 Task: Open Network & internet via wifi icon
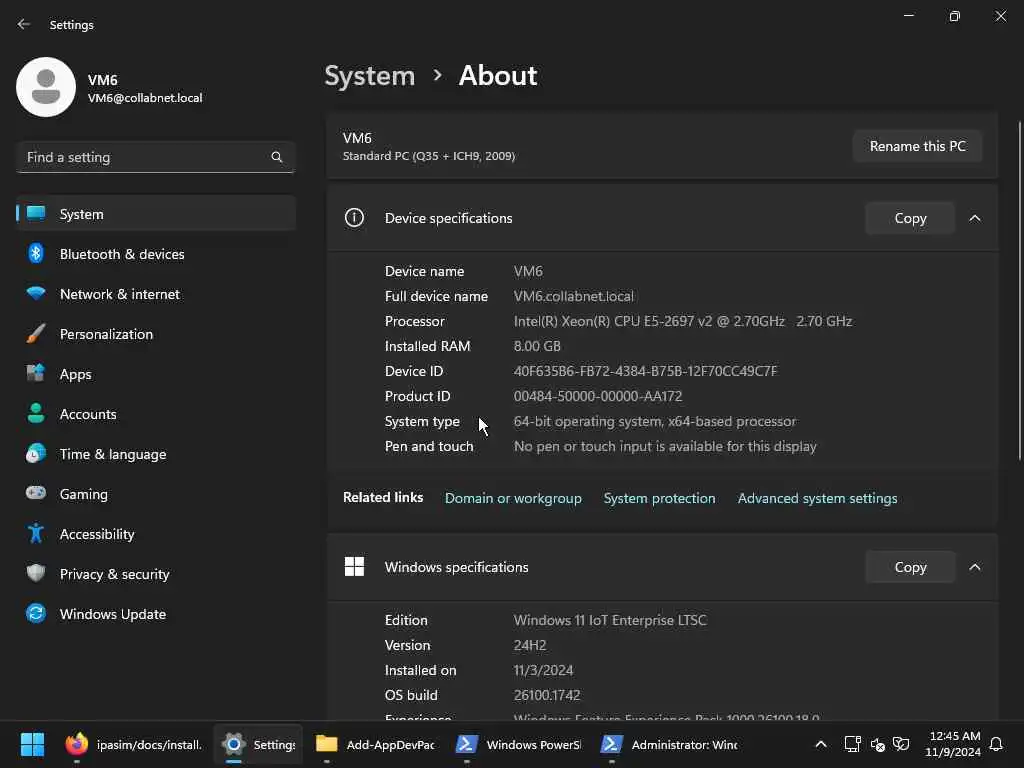pos(36,293)
